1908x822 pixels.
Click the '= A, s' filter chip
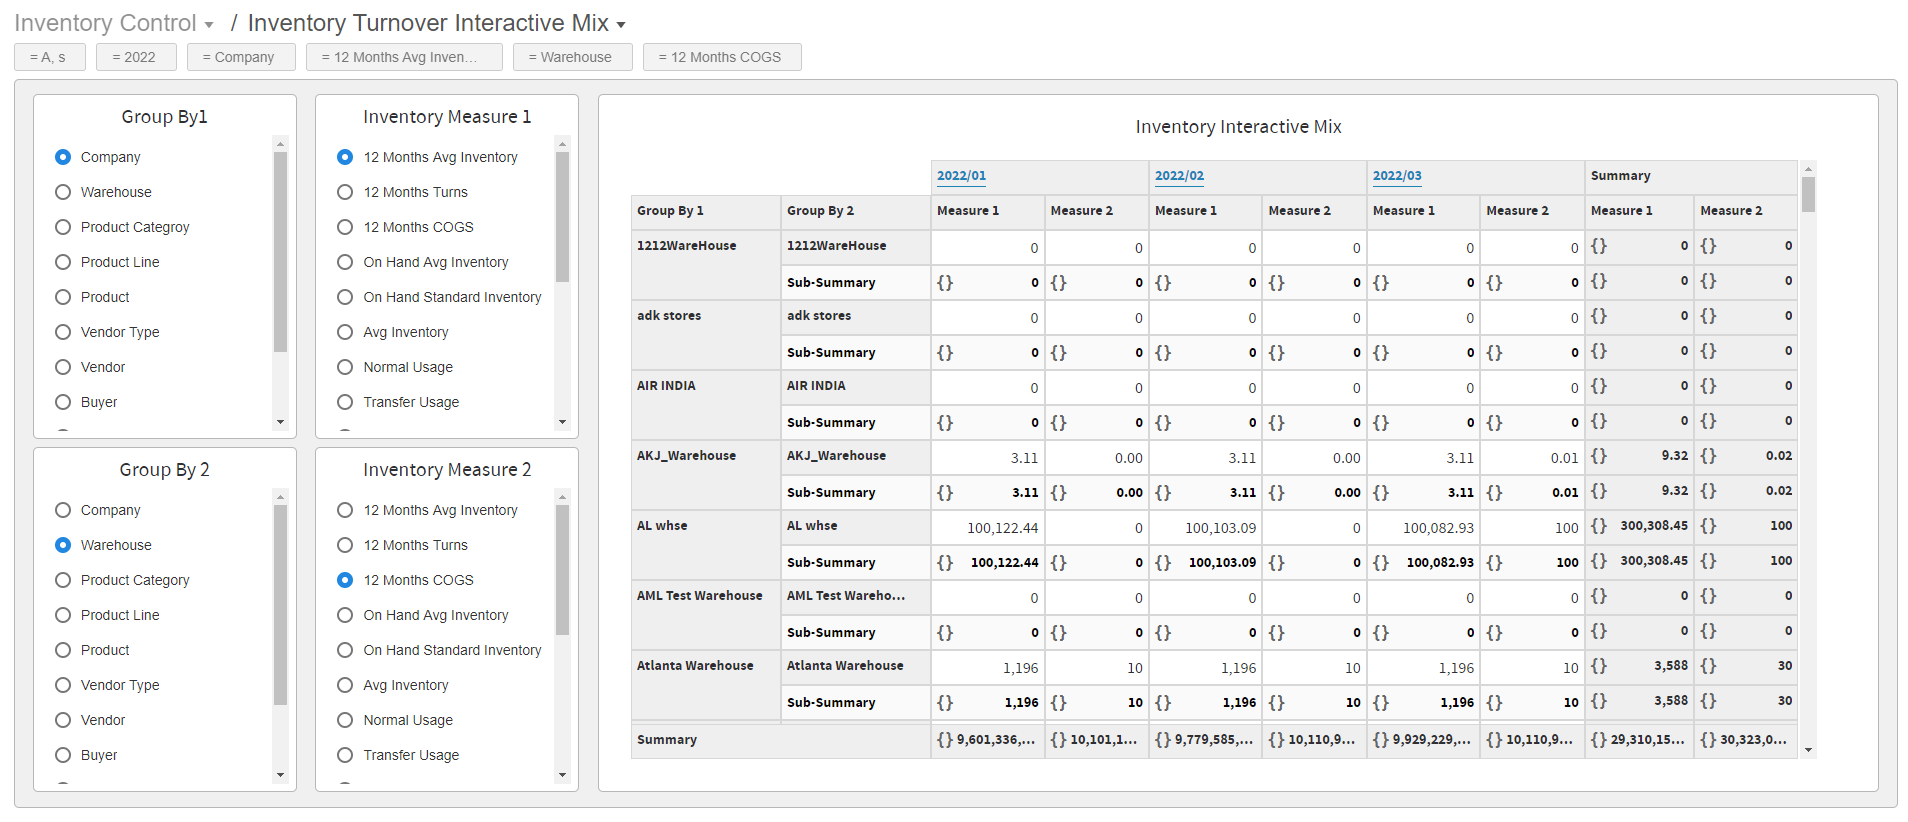click(50, 57)
